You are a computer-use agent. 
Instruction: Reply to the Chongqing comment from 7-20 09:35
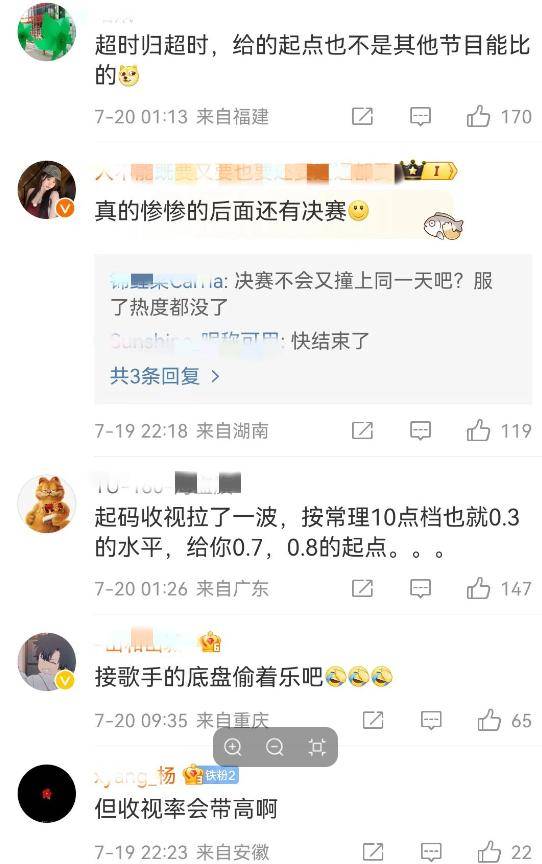click(x=431, y=720)
